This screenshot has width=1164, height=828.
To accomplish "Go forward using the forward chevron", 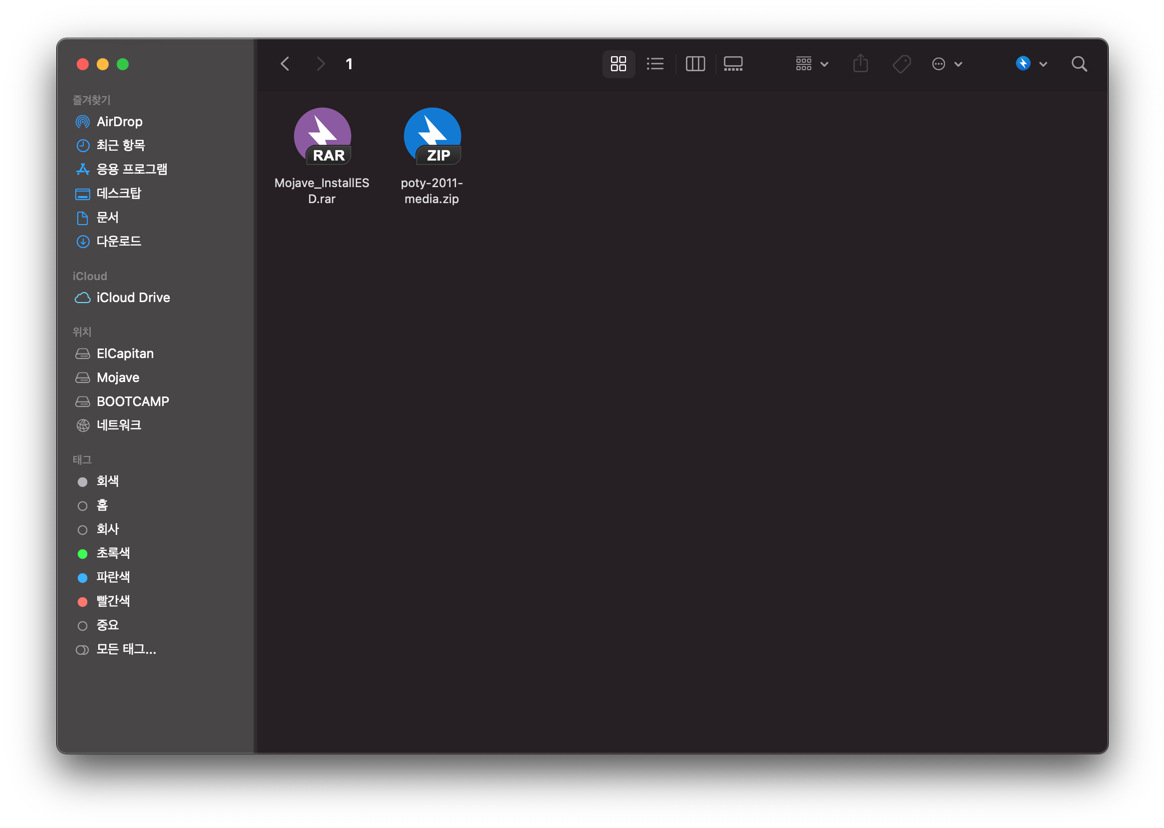I will pos(320,64).
